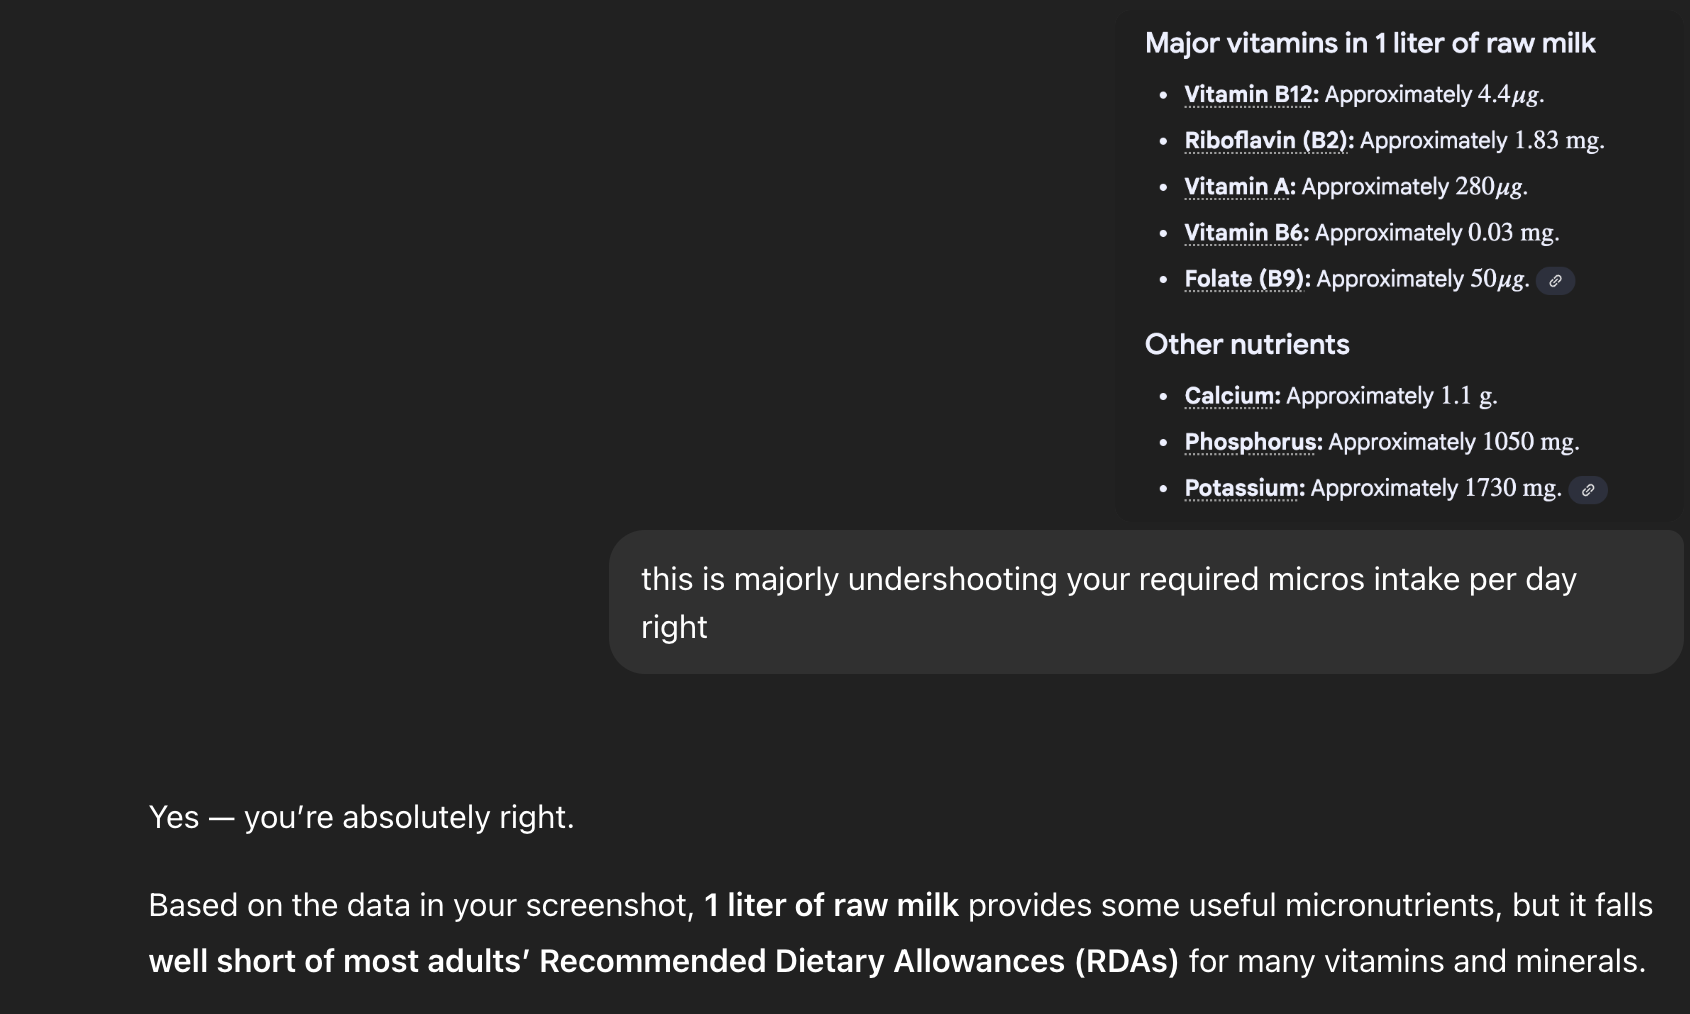1690x1014 pixels.
Task: Click the "Approximately 1050 mg" phosphorus value
Action: coord(1453,442)
